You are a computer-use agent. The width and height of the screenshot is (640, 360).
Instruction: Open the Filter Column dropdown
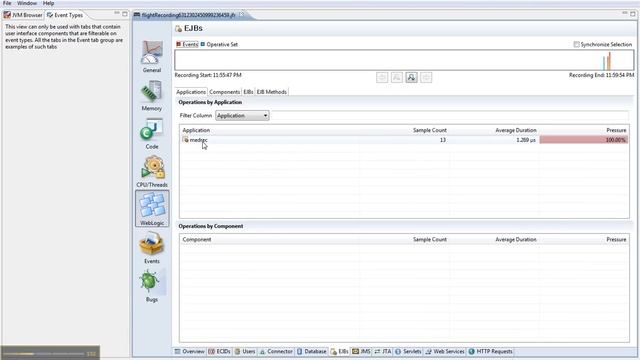coord(242,116)
